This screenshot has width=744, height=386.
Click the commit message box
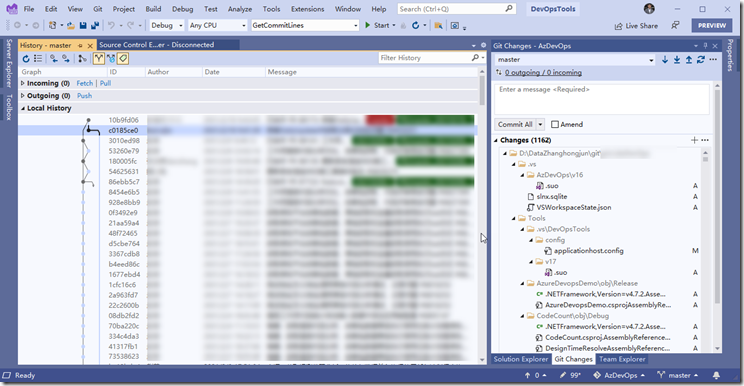(x=602, y=99)
